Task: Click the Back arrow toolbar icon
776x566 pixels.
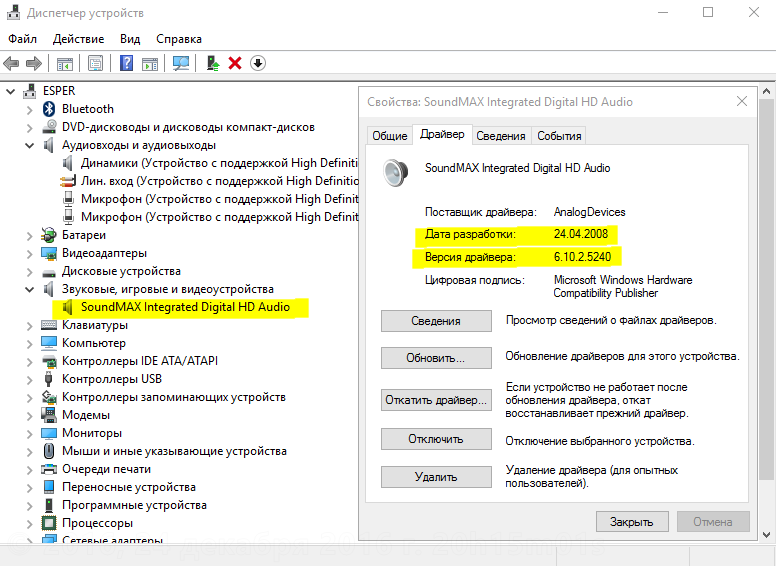Action: [x=11, y=63]
